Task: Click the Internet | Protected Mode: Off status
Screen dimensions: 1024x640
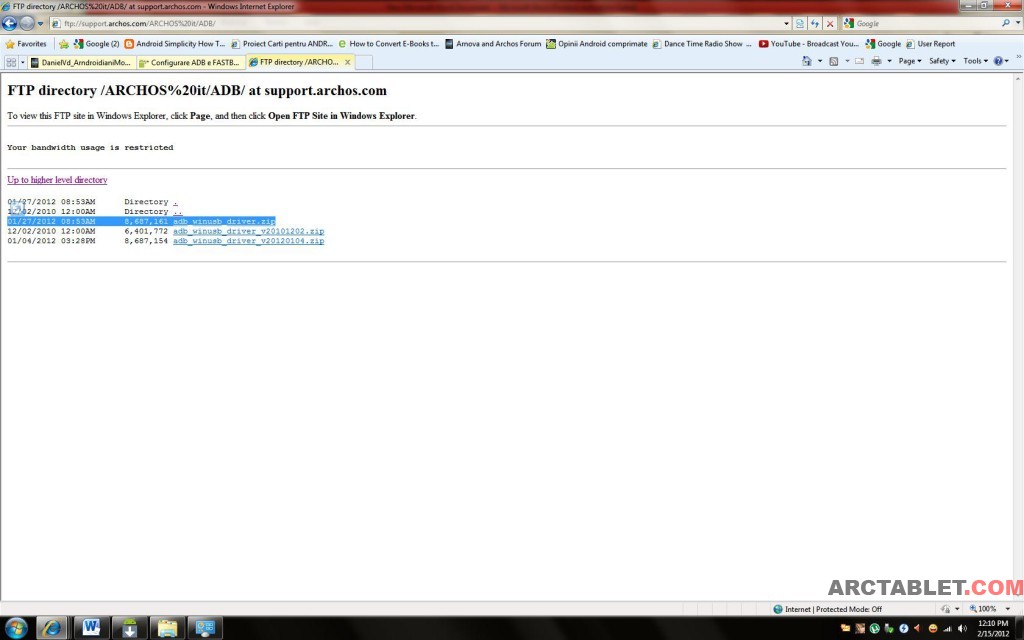Action: coord(827,609)
